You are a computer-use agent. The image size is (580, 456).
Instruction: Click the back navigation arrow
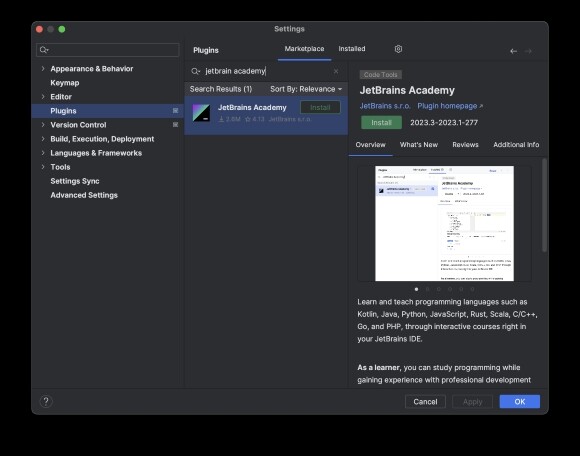click(513, 51)
